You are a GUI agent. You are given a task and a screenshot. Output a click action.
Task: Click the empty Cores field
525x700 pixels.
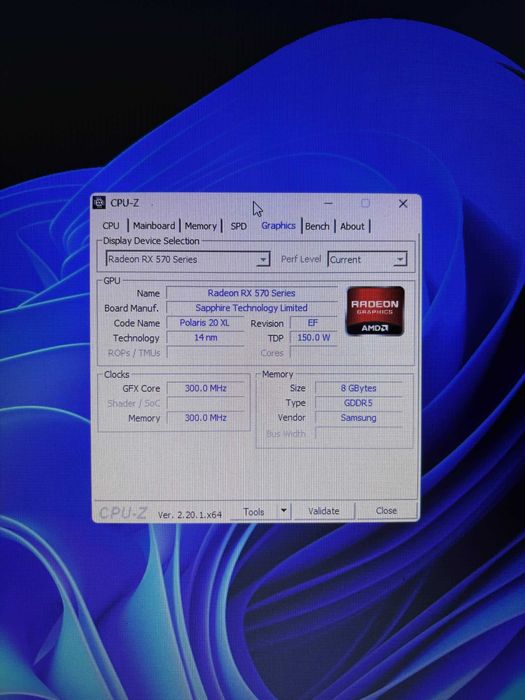[x=313, y=353]
